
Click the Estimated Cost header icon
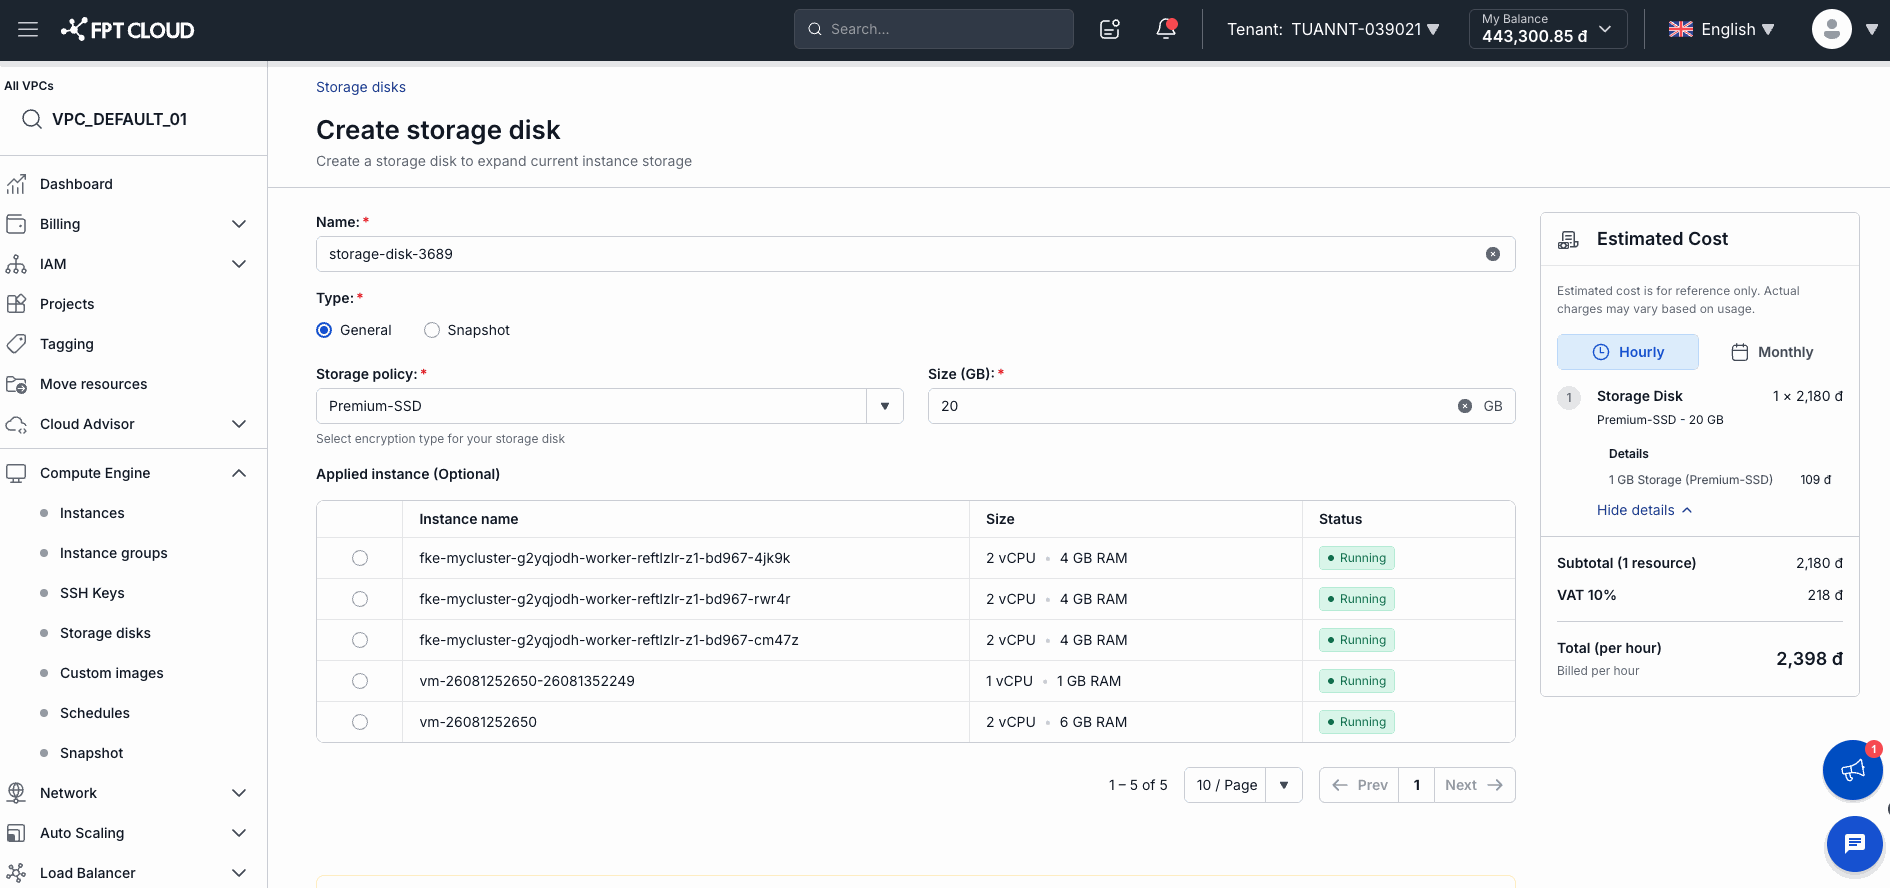[1569, 239]
